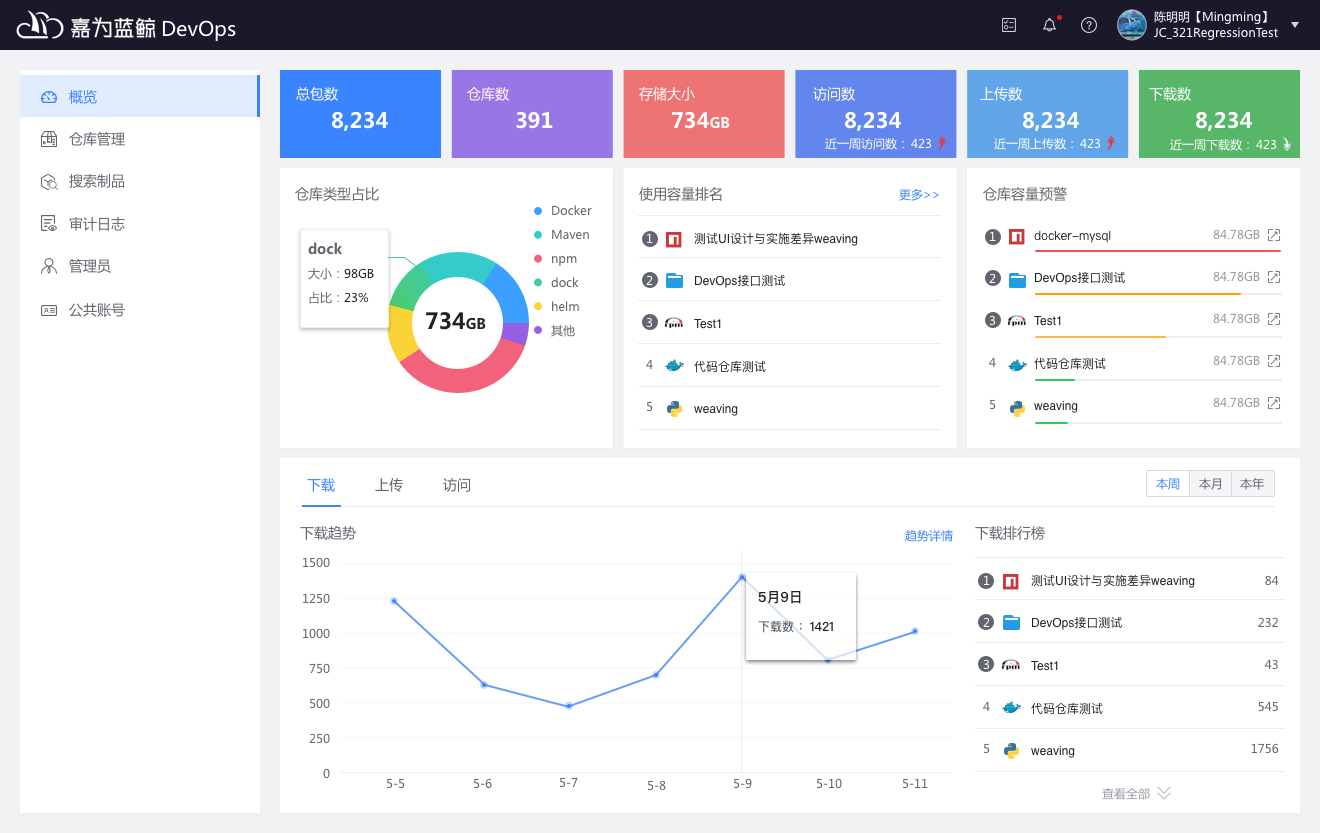Click the 5-7 data point on chart
The image size is (1320, 833).
[x=569, y=706]
